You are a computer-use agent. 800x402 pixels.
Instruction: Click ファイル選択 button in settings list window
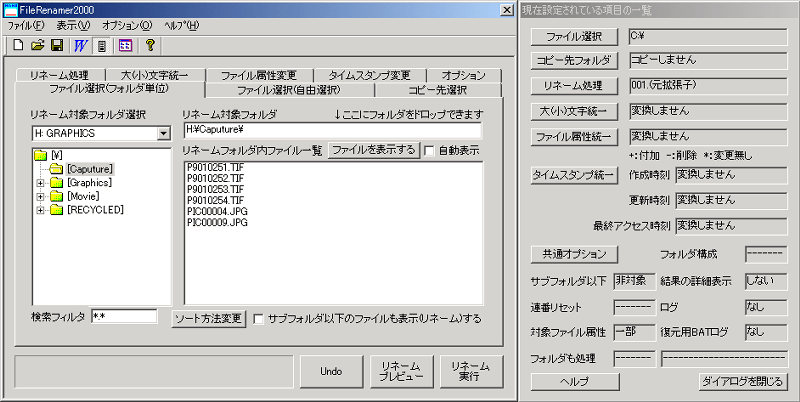pos(574,37)
